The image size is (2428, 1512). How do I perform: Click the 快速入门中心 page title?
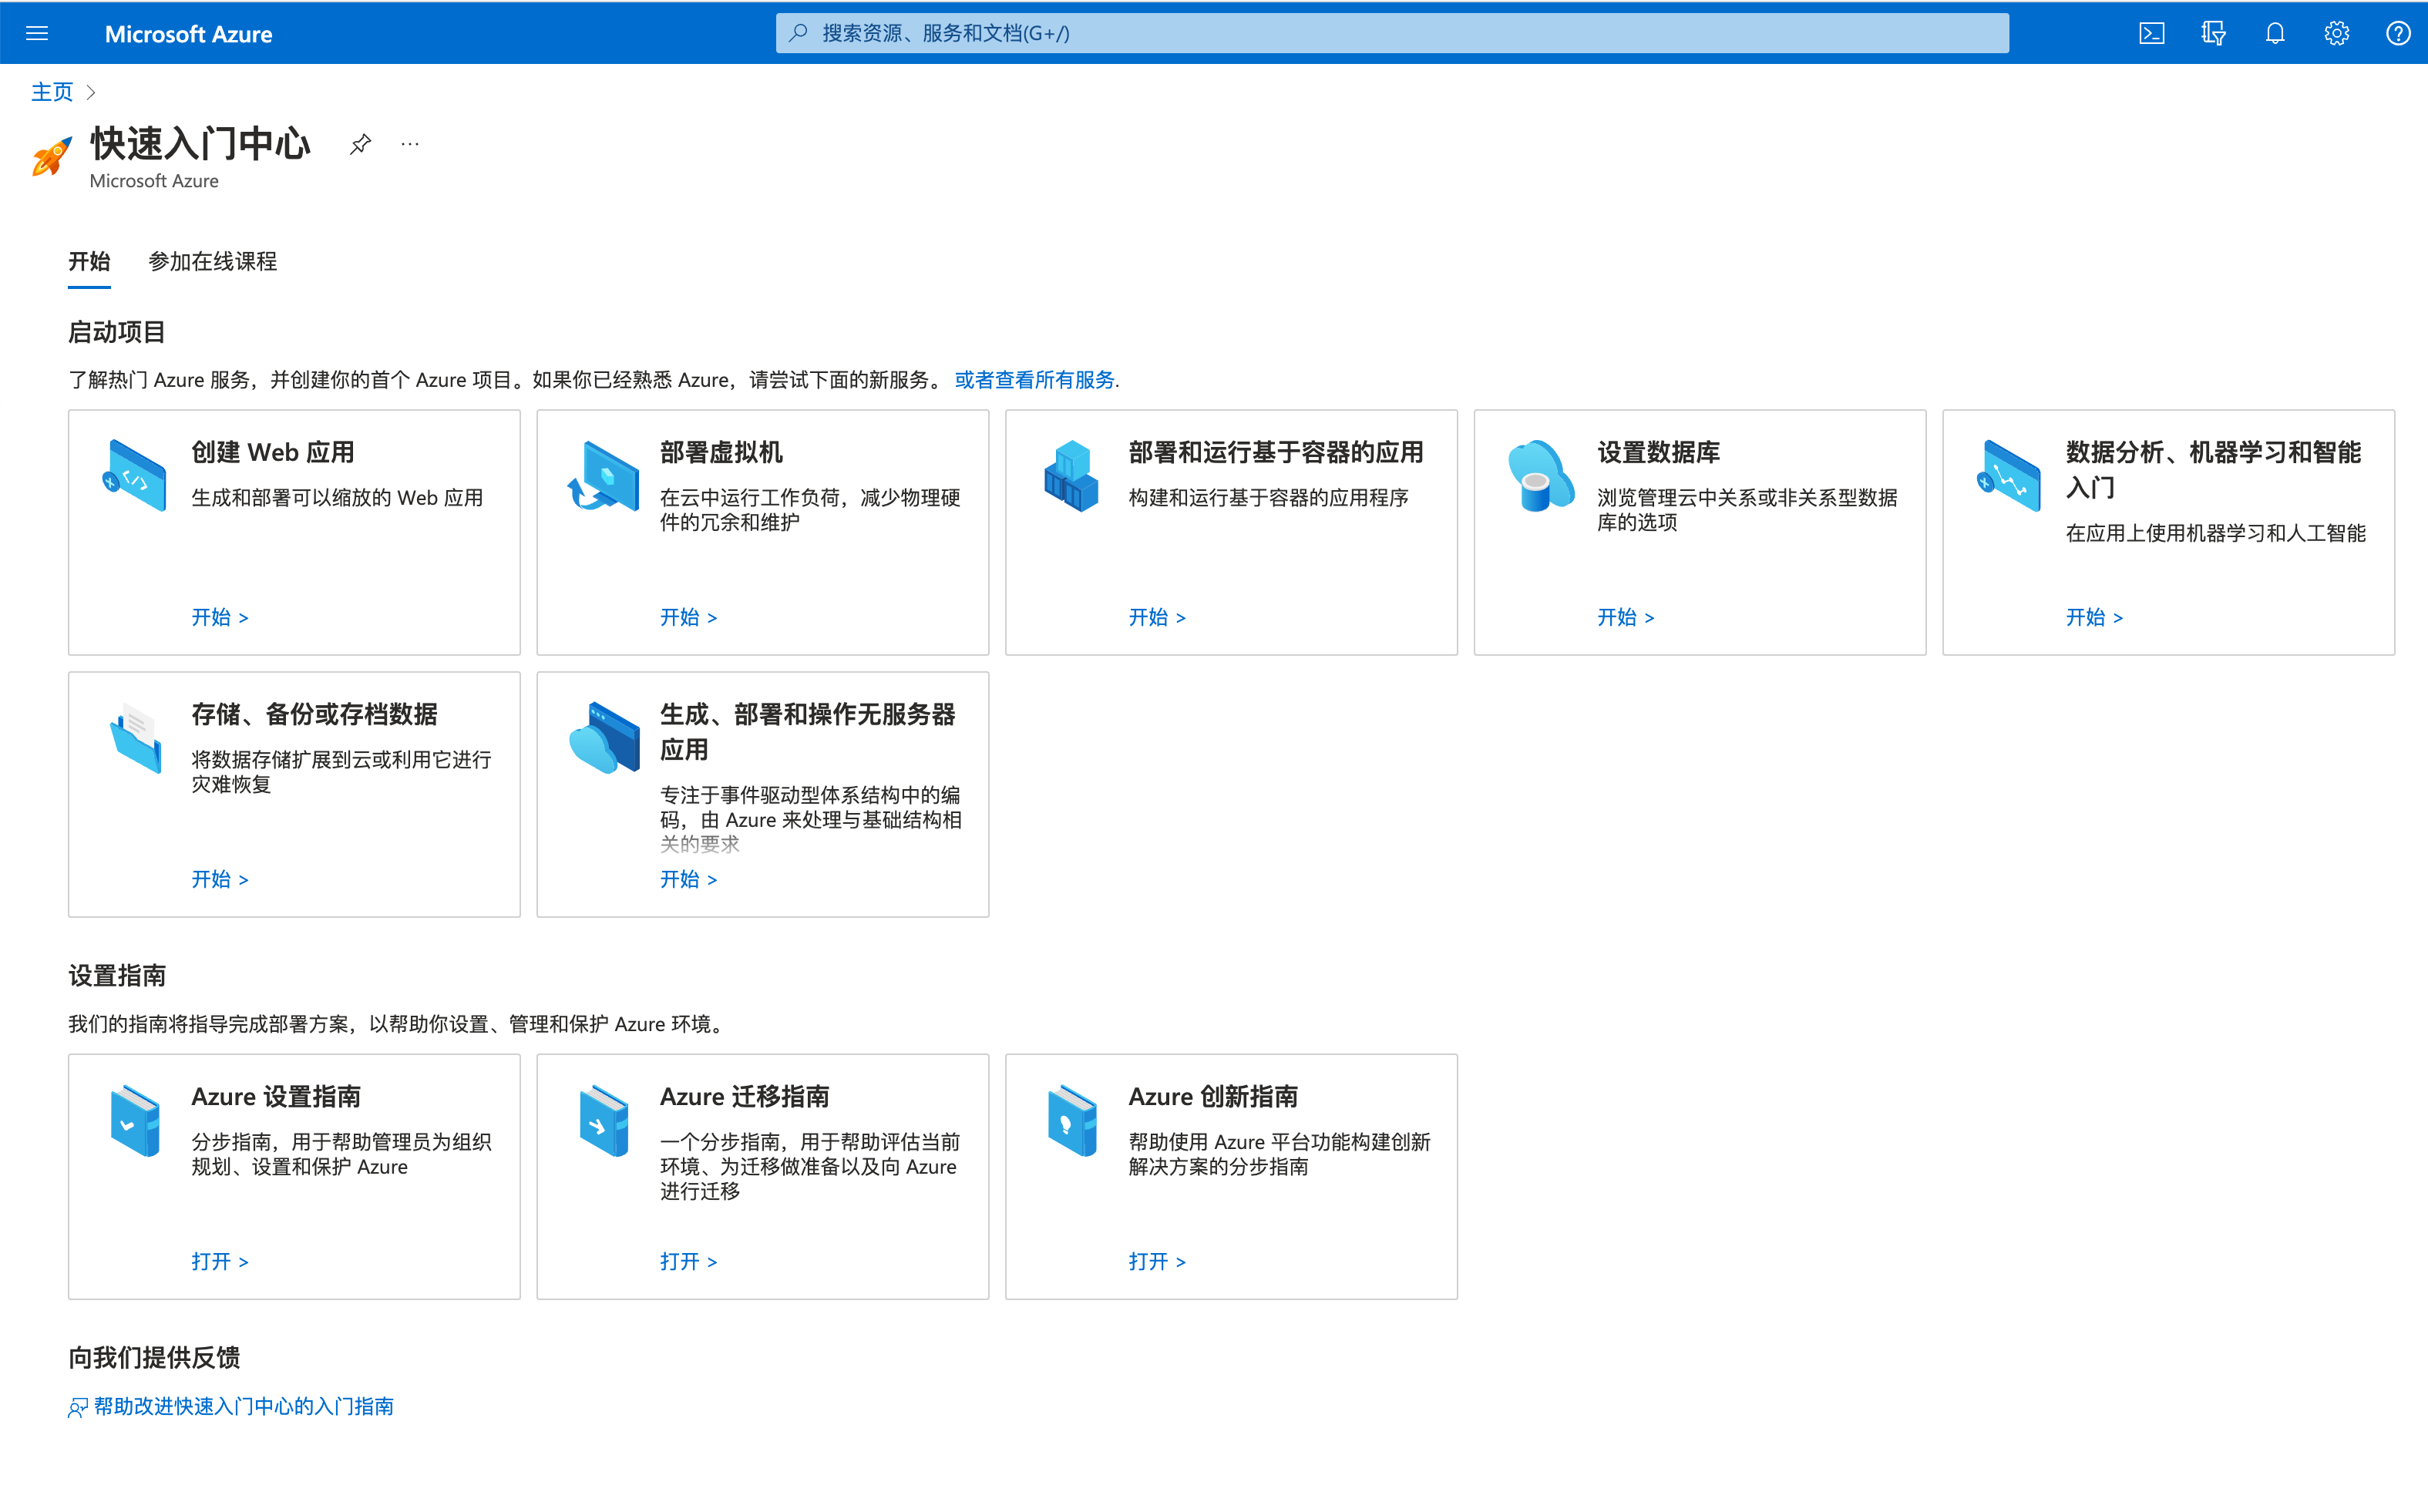(200, 143)
